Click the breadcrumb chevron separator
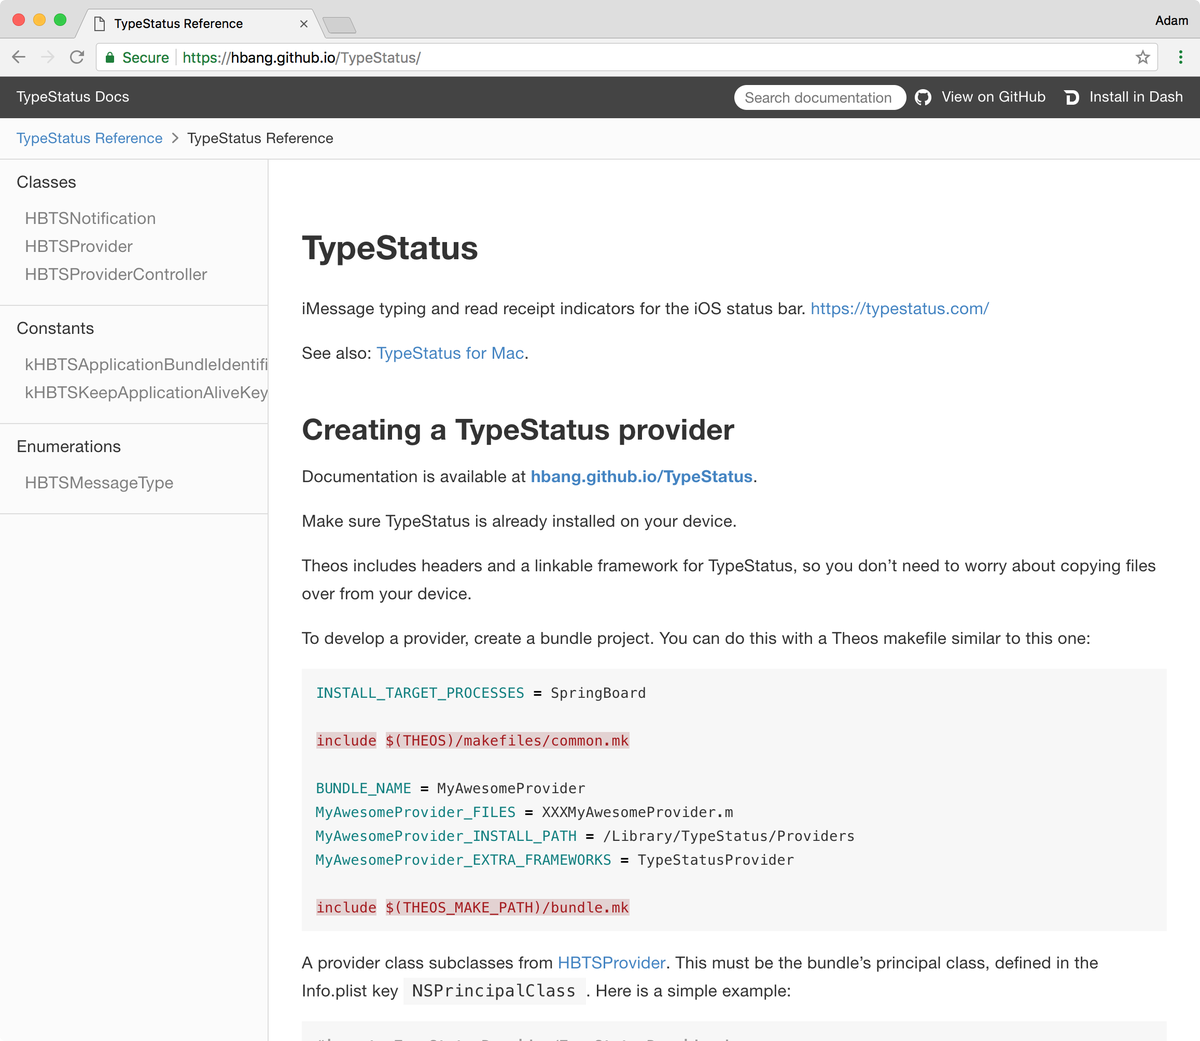 pyautogui.click(x=175, y=138)
